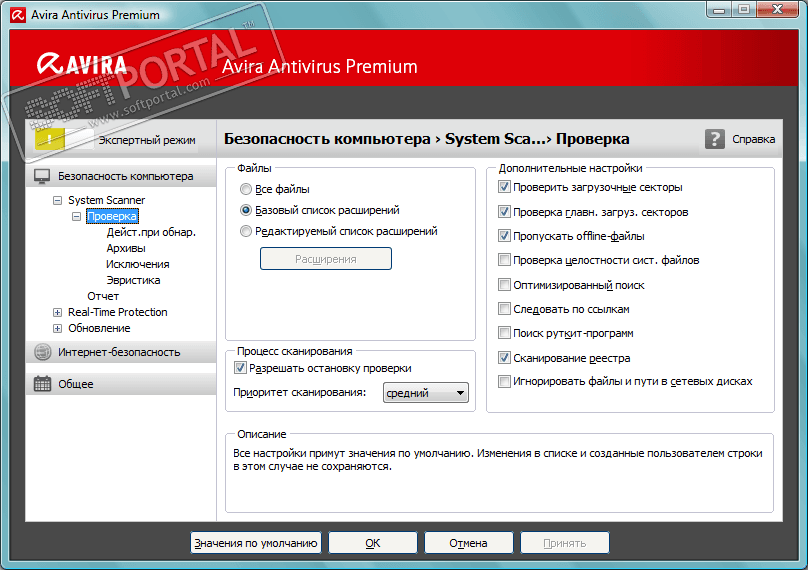Select Real-Time Protection in the tree
Image resolution: width=808 pixels, height=570 pixels.
pyautogui.click(x=117, y=312)
